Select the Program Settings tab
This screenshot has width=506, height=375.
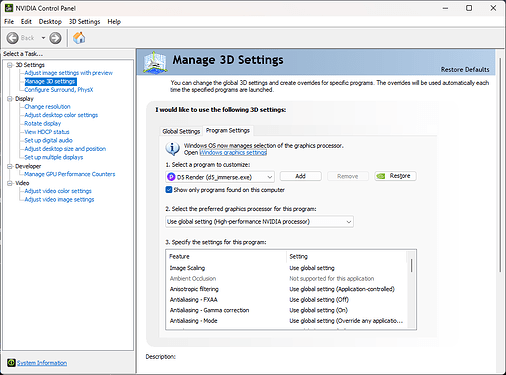(228, 130)
